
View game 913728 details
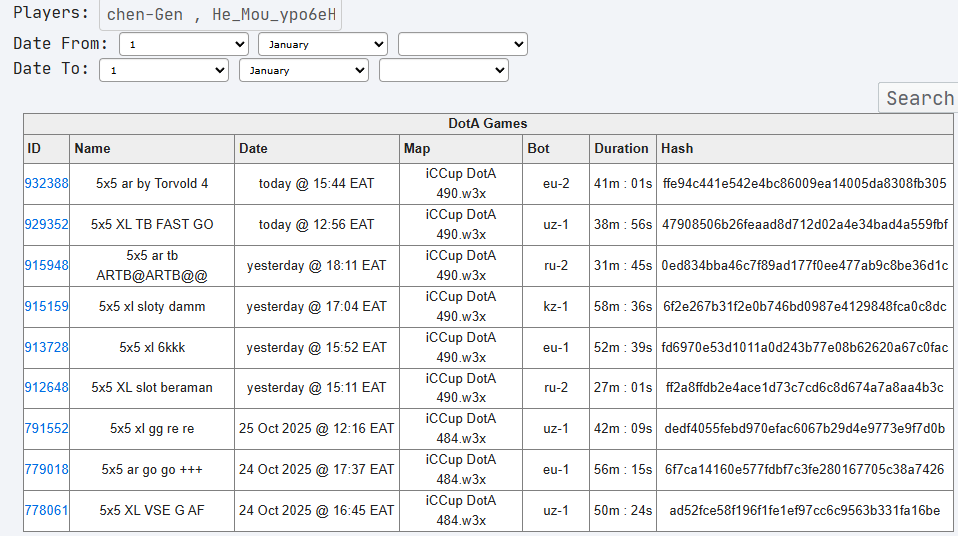[x=47, y=347]
